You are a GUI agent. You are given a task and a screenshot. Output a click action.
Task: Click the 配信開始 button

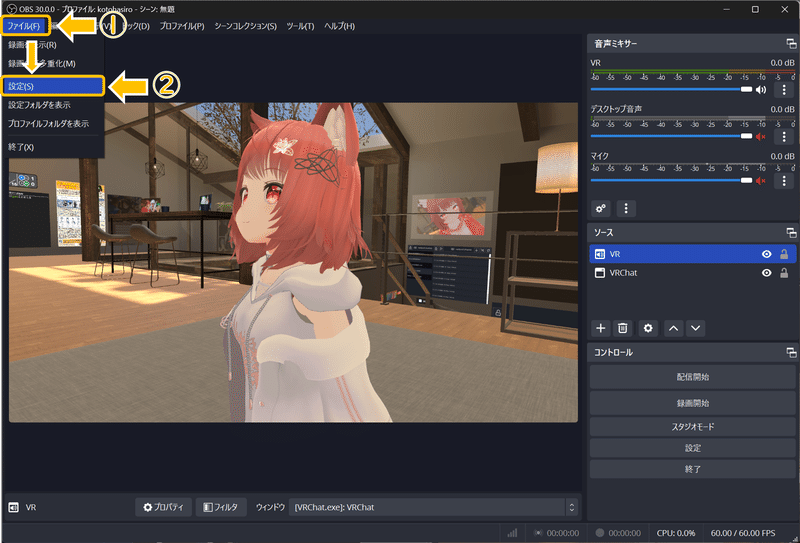point(692,377)
